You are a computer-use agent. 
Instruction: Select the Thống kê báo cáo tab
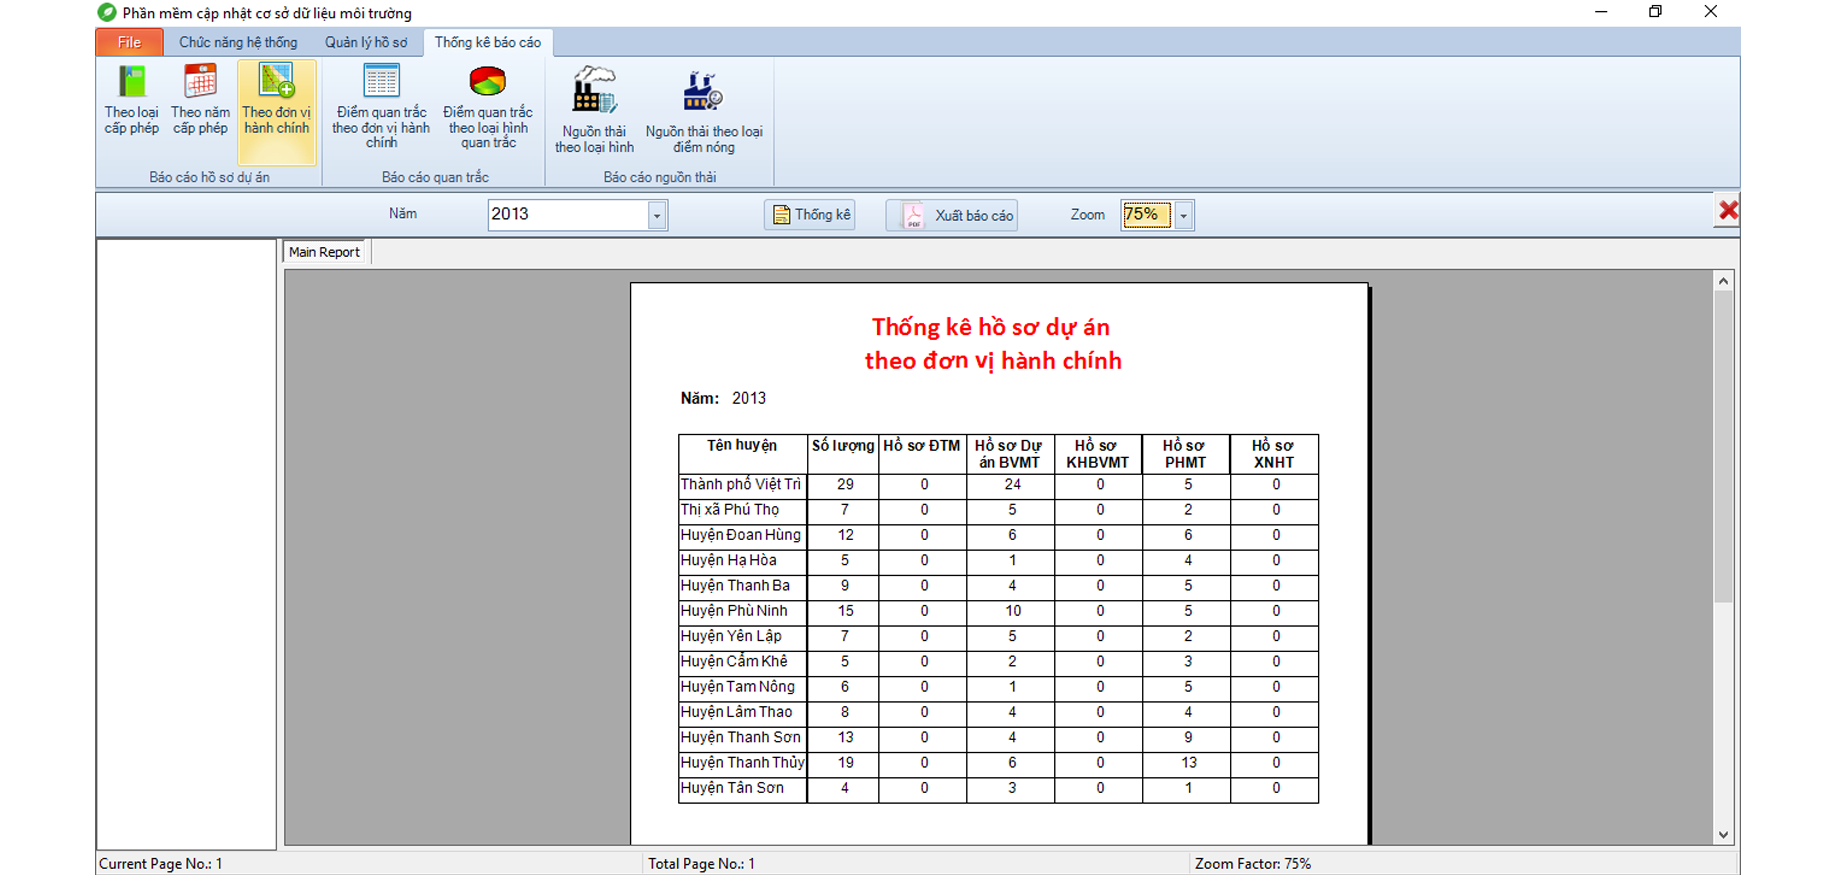(487, 42)
